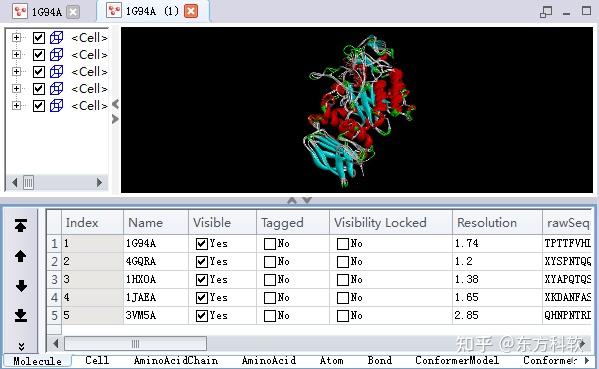Select the 4GQRA name cell

point(156,262)
